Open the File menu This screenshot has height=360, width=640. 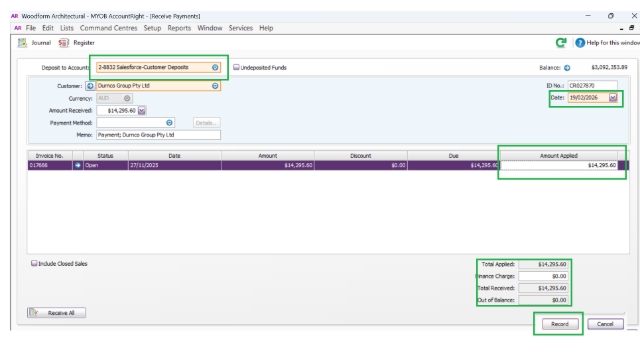[31, 28]
